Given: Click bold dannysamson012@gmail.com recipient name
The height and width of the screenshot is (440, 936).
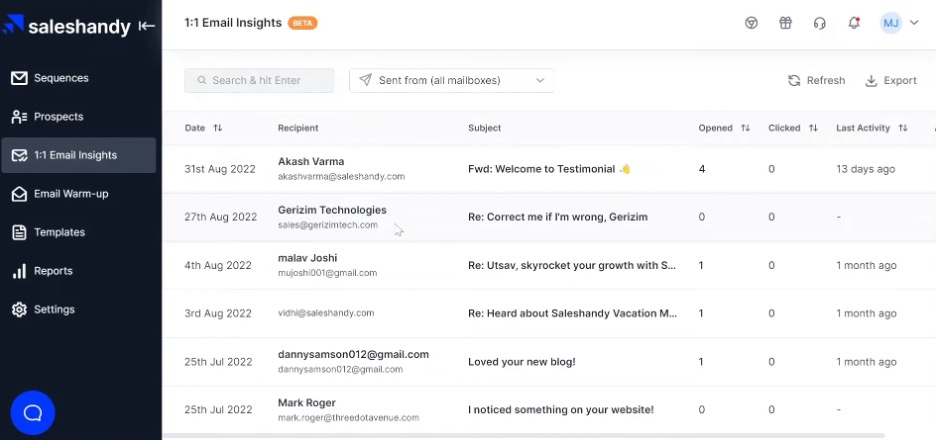Looking at the screenshot, I should coord(353,355).
